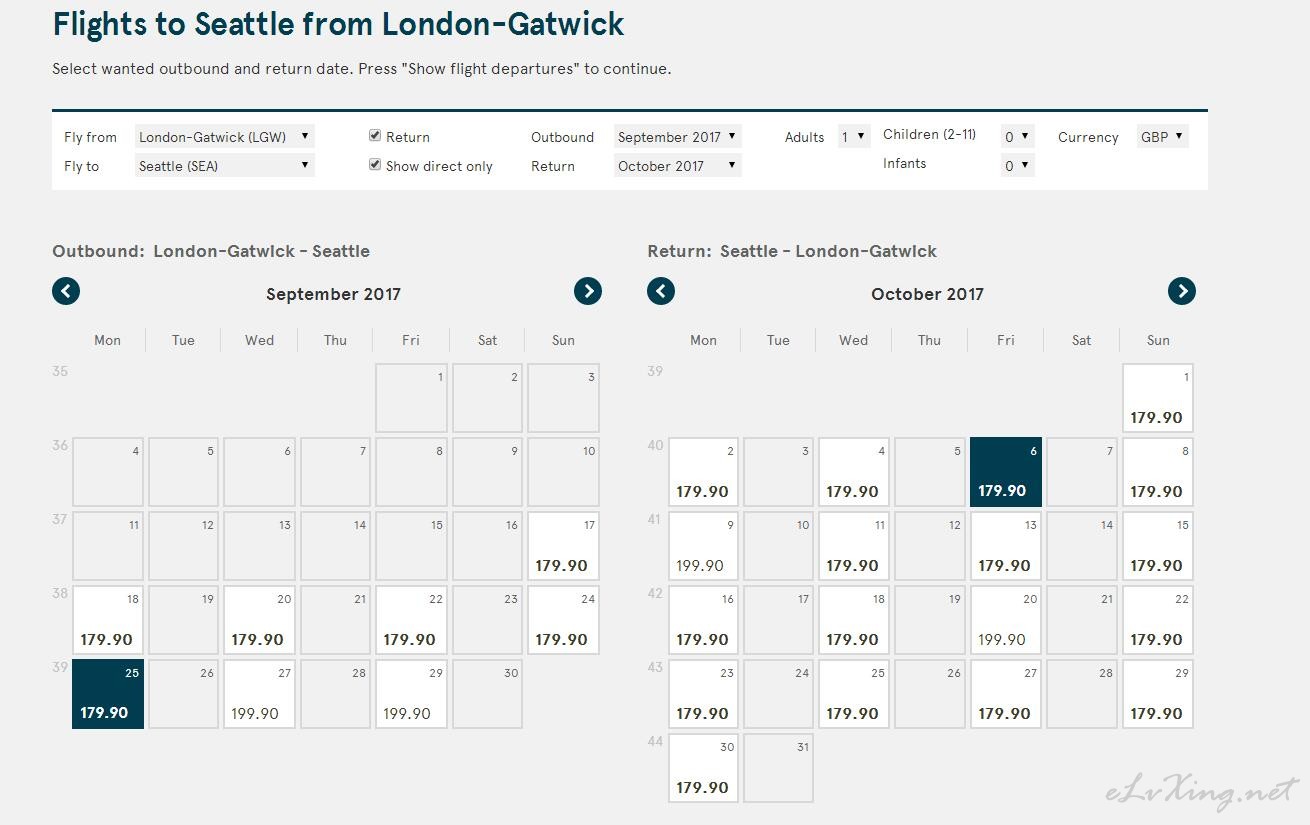1310x825 pixels.
Task: Select selected September 25 outbound date
Action: tap(108, 694)
